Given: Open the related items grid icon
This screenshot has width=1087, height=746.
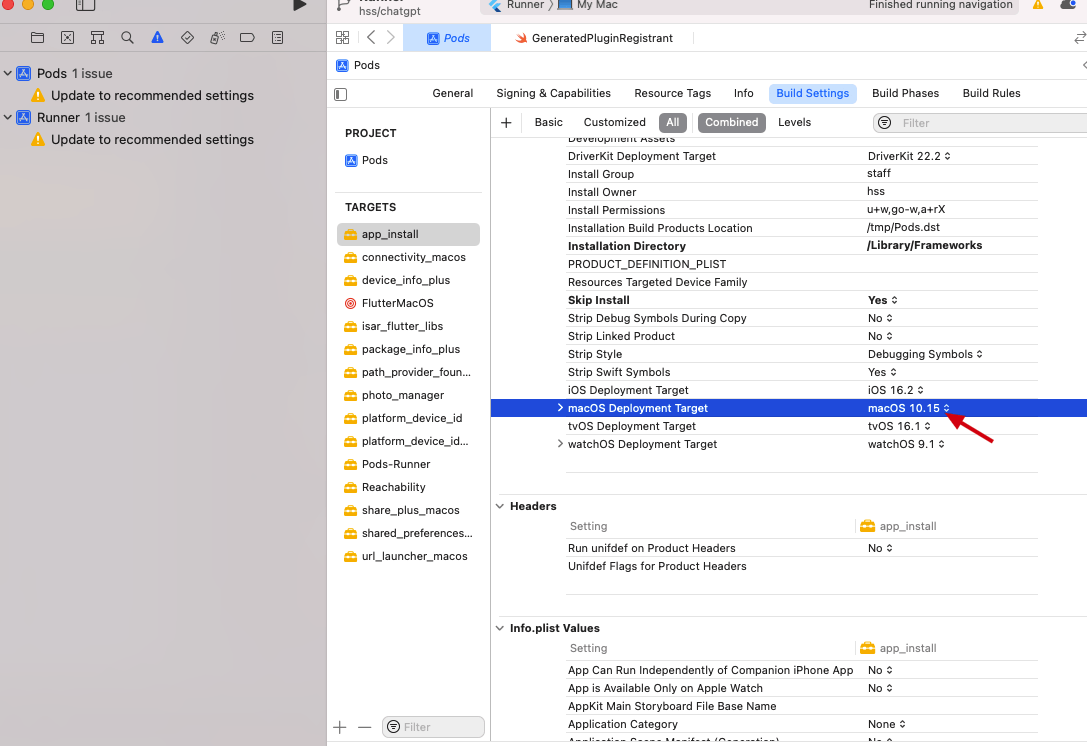Looking at the screenshot, I should [342, 37].
